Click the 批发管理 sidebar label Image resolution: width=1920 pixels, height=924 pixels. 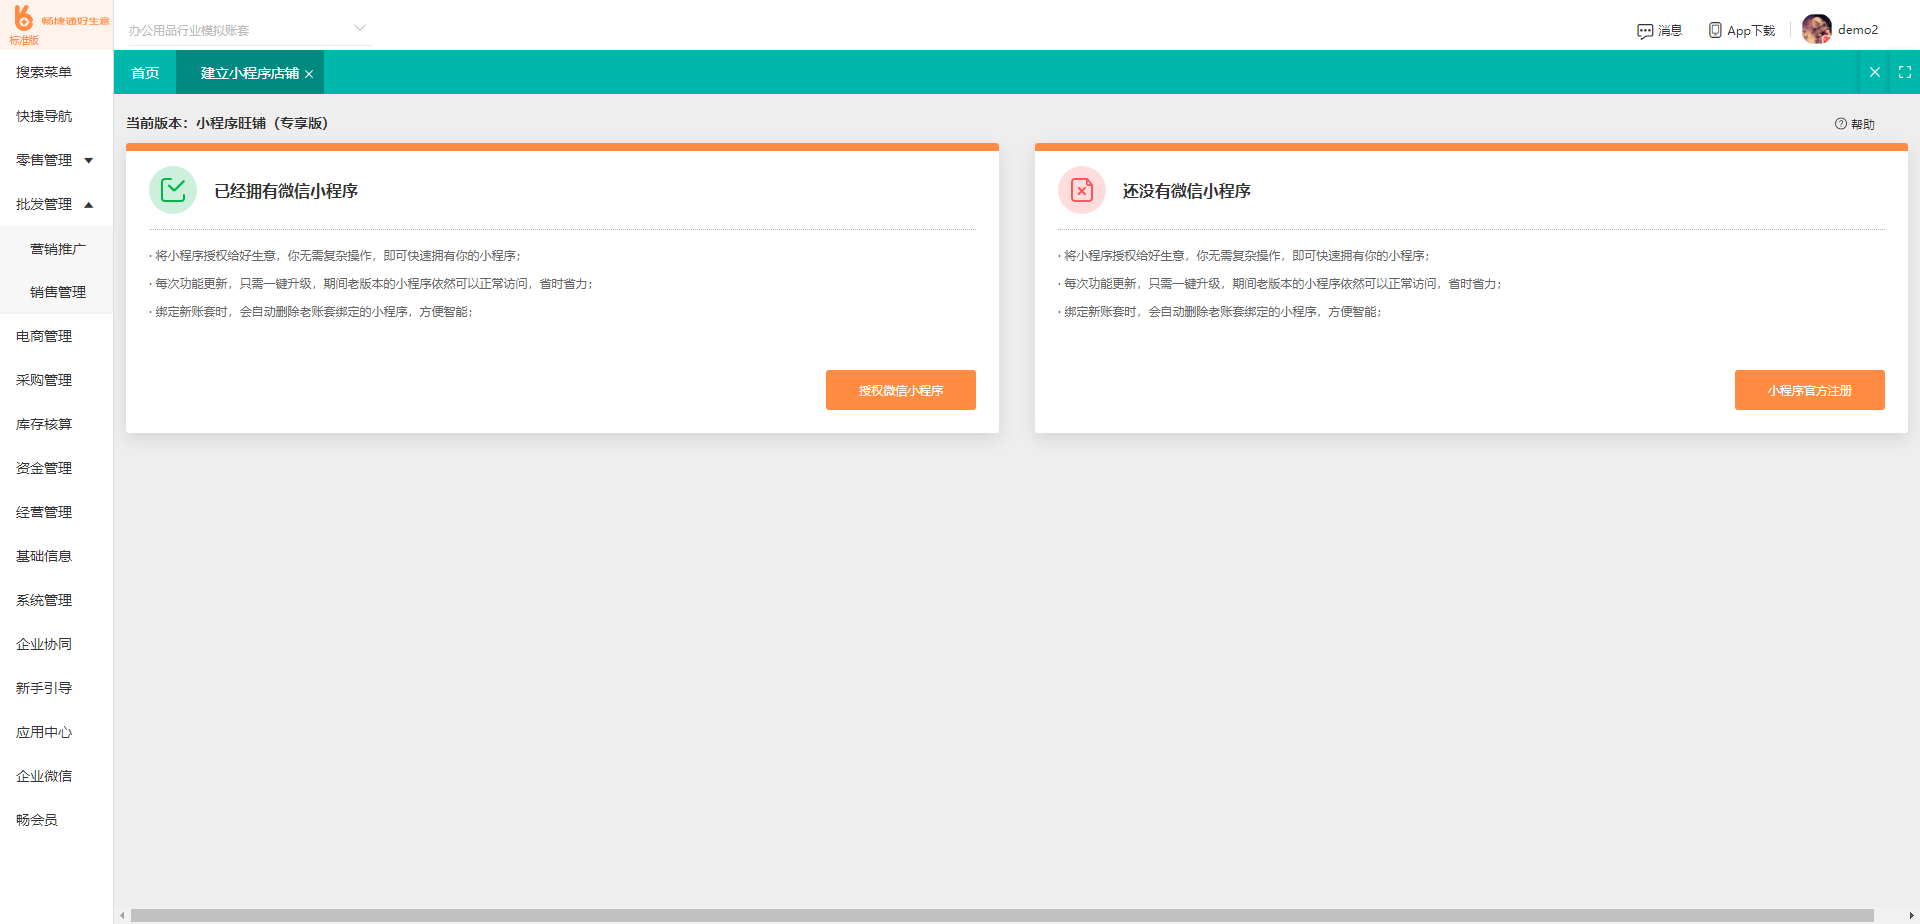point(44,204)
